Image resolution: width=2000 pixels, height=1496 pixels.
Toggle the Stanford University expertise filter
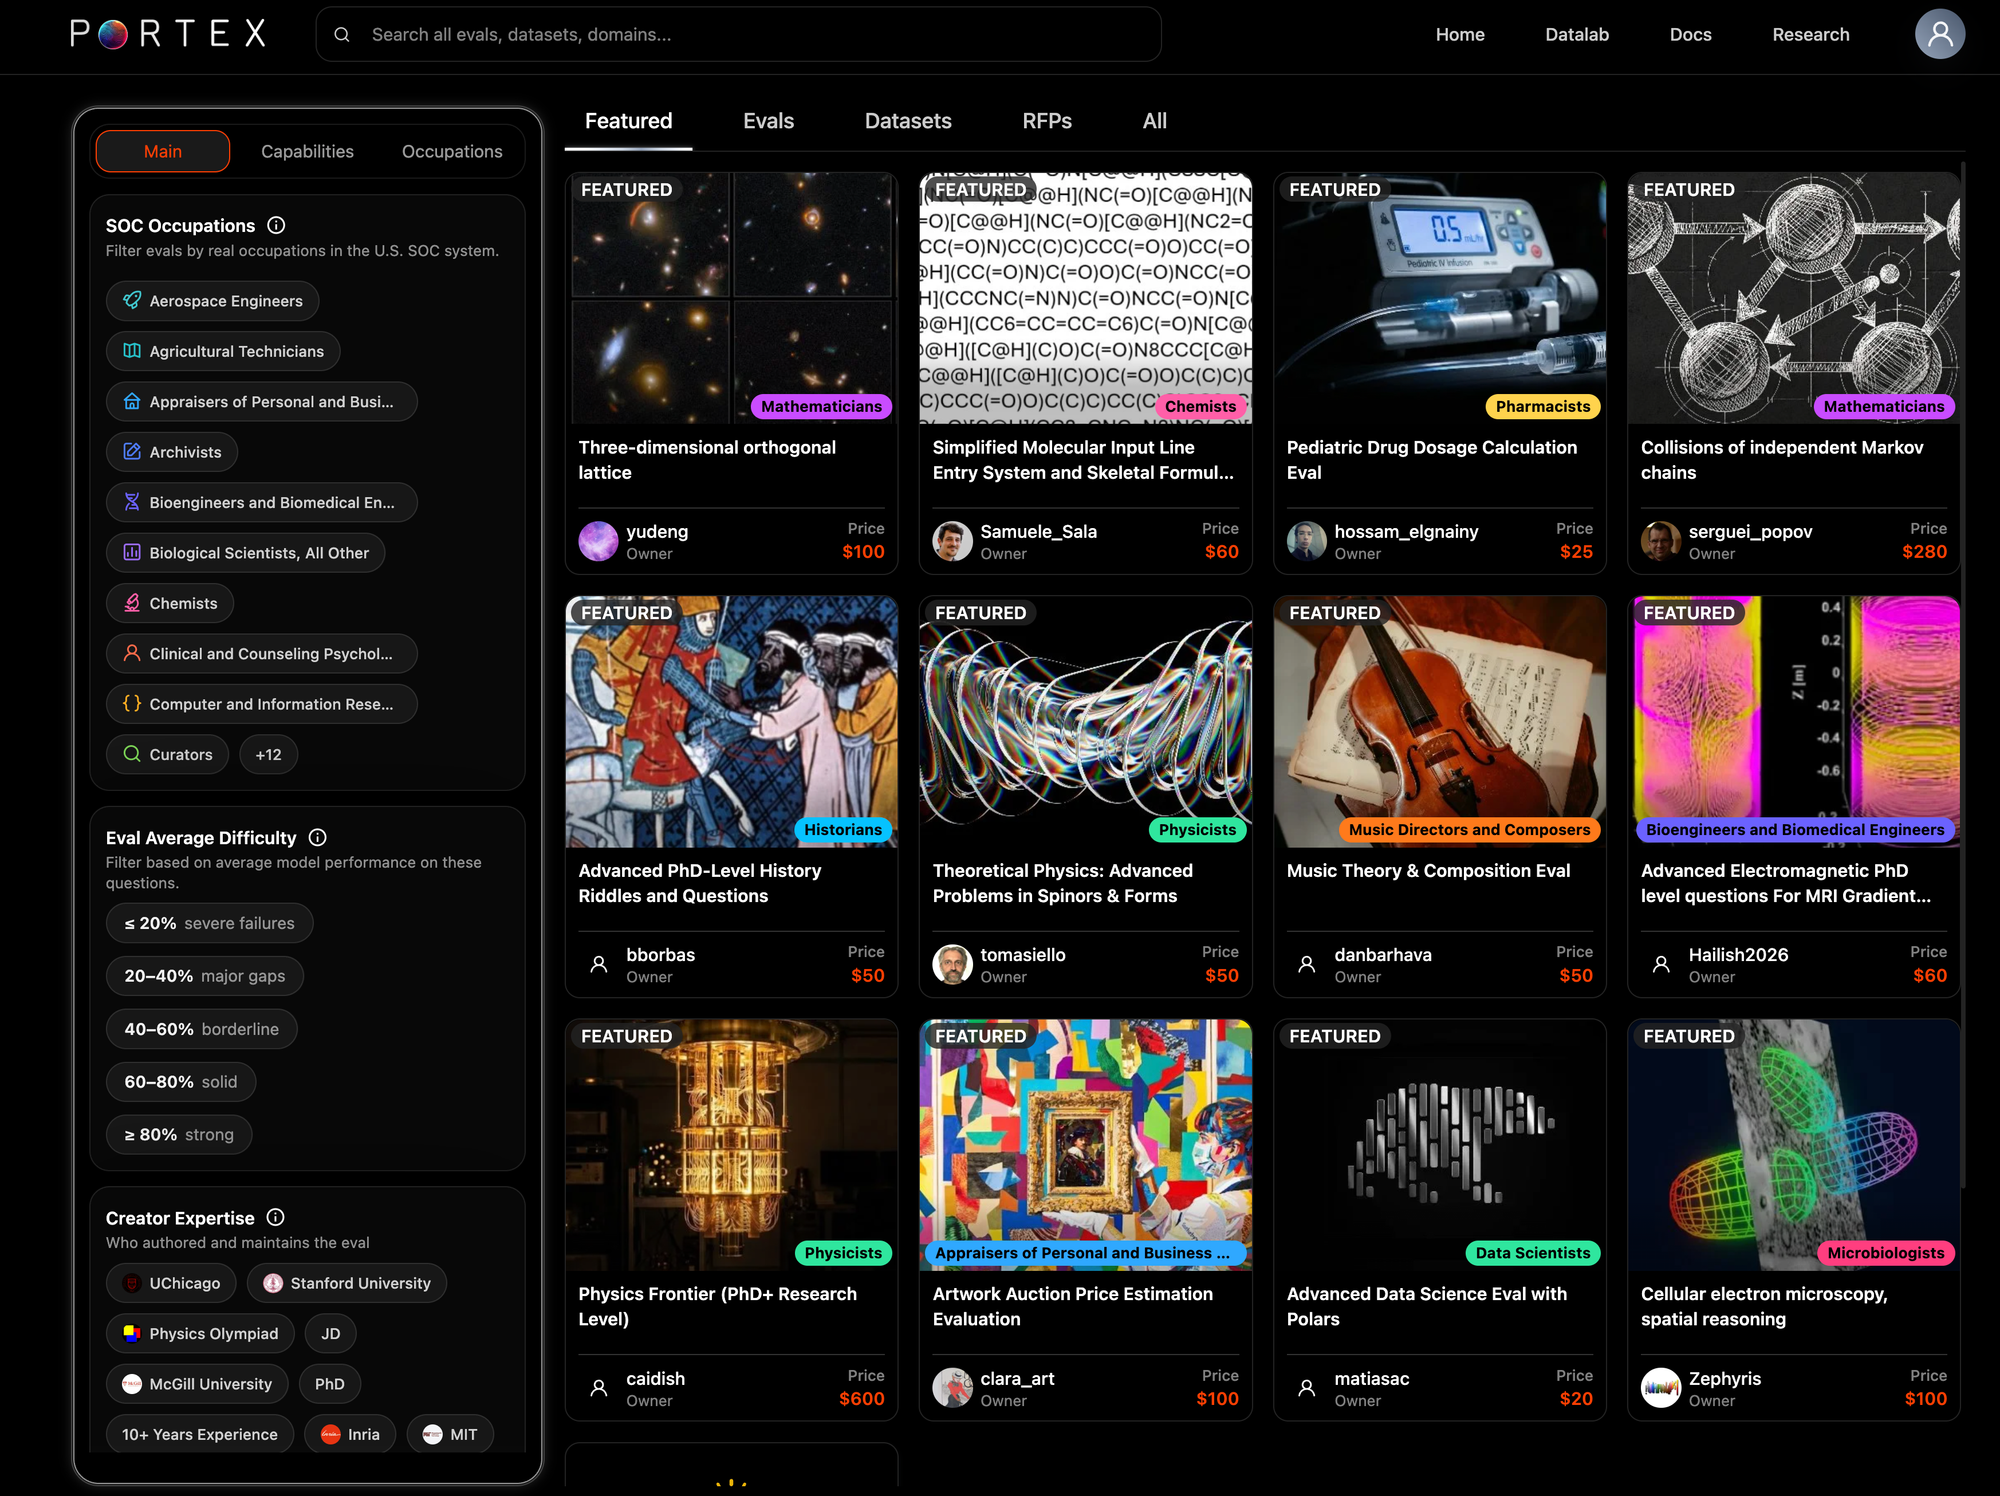347,1283
